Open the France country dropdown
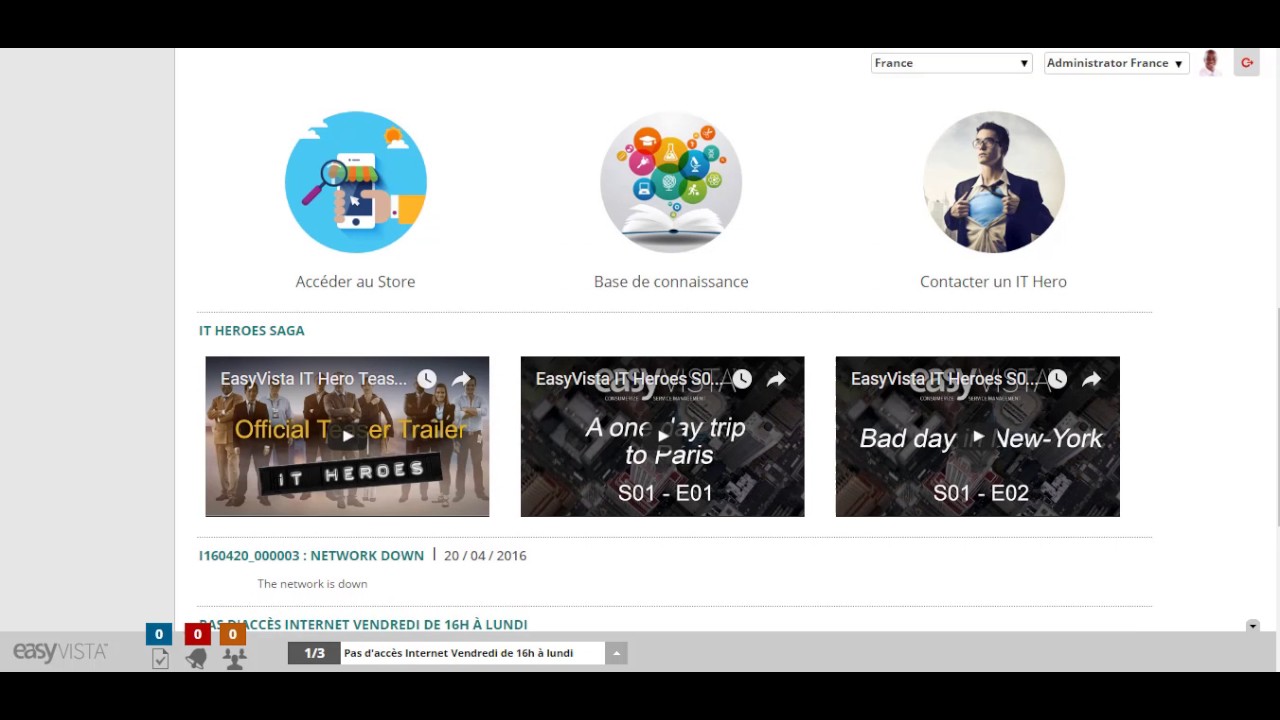This screenshot has width=1280, height=720. click(x=951, y=63)
